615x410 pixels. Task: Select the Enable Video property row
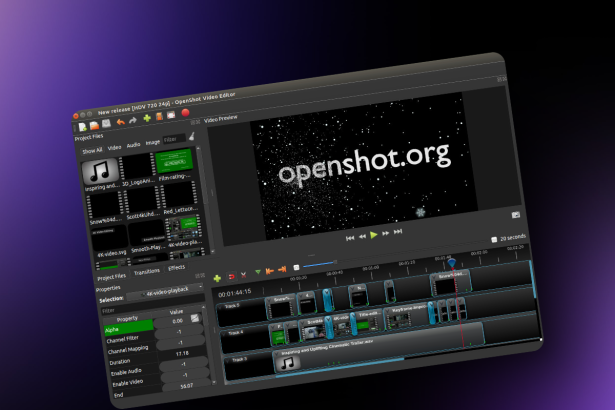137,382
